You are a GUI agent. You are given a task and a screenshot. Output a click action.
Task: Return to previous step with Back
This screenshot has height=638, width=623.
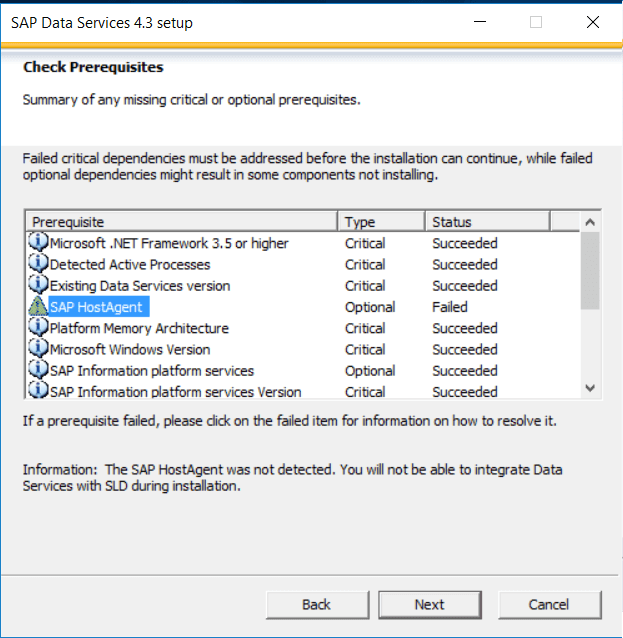pyautogui.click(x=317, y=605)
